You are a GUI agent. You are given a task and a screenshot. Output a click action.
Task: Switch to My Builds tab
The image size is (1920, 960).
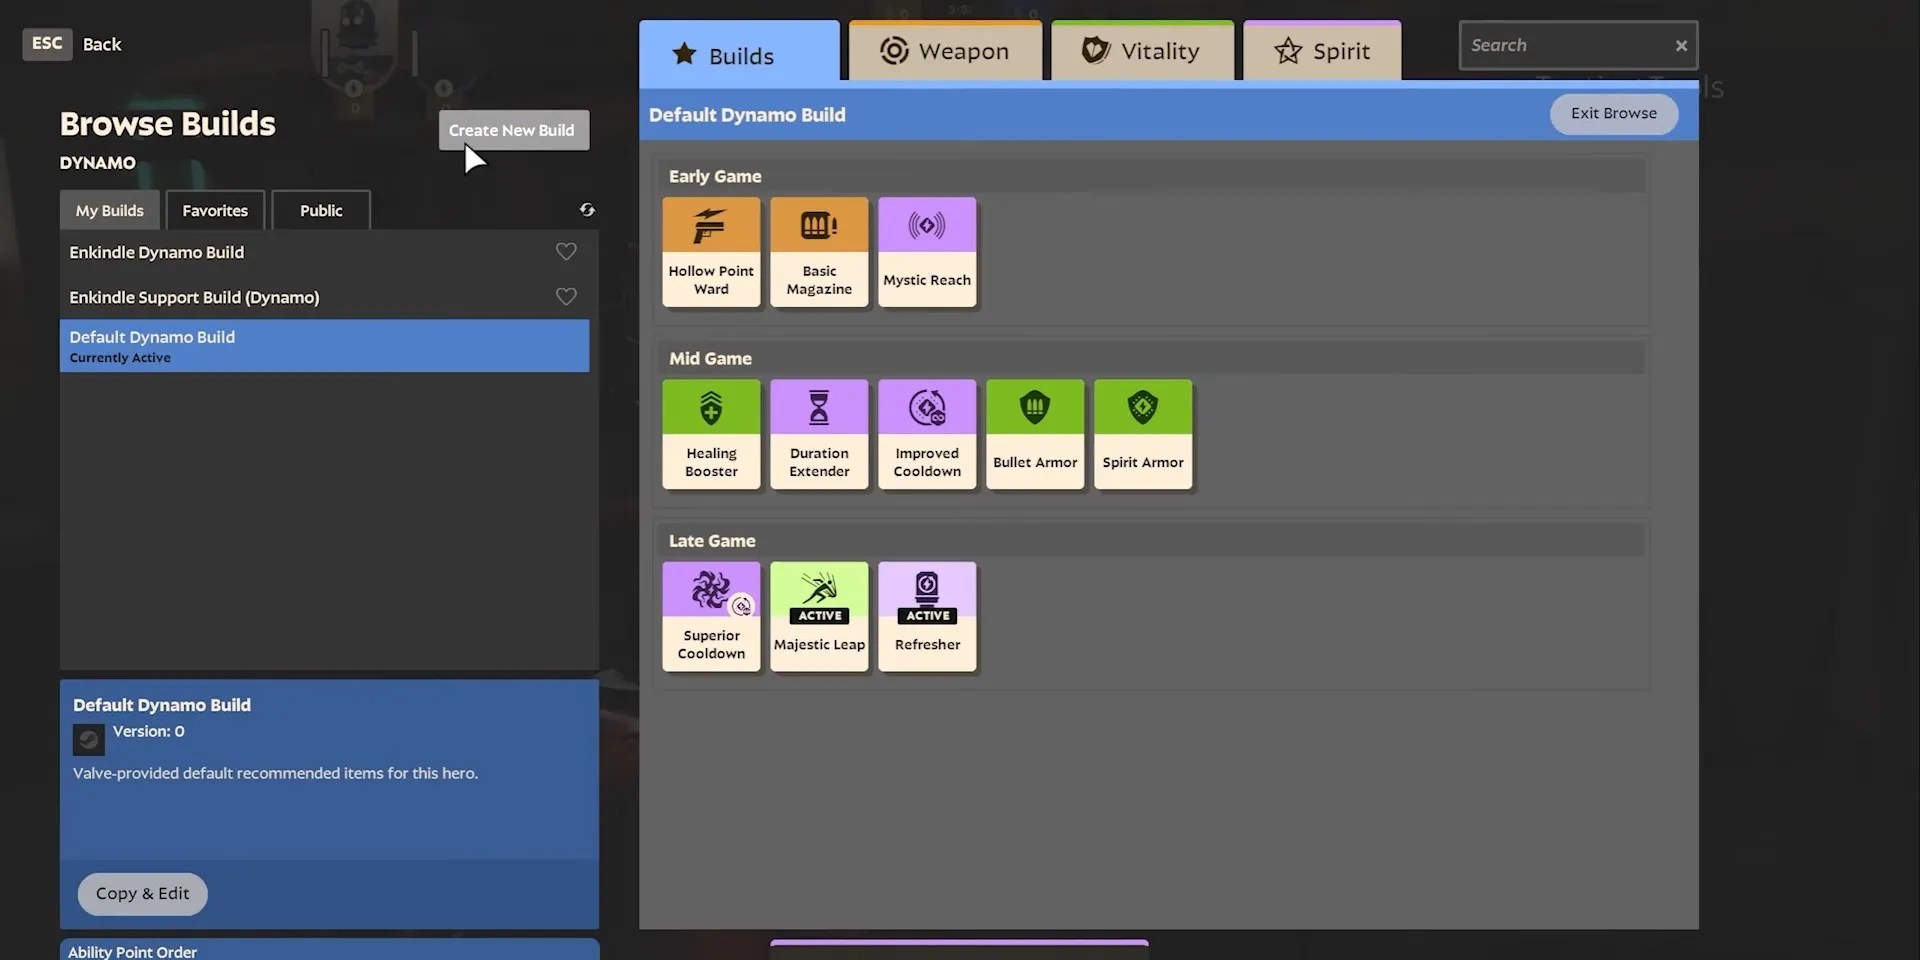point(110,211)
